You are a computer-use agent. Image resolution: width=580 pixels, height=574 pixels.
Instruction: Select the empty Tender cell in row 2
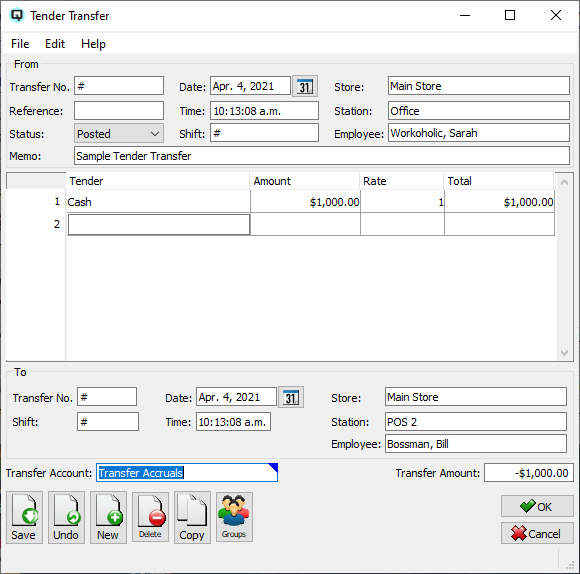(x=159, y=224)
